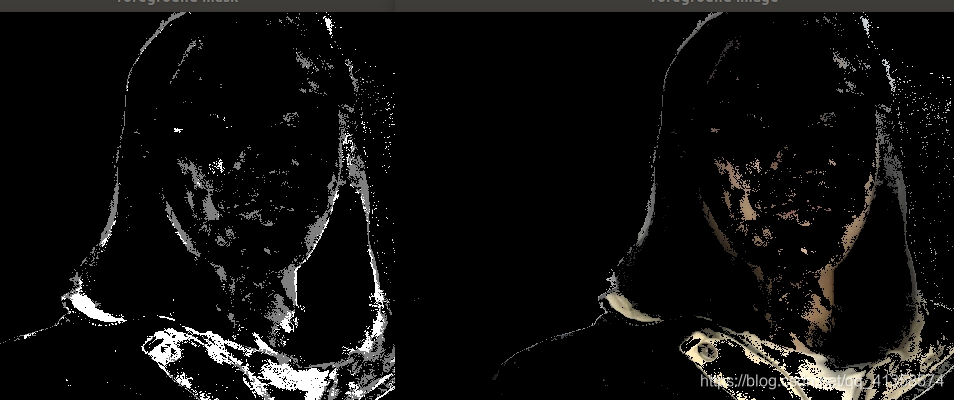Screen dimensions: 954x400
Task: Select the 'foreground mask' window title bar
Action: pyautogui.click(x=198, y=5)
